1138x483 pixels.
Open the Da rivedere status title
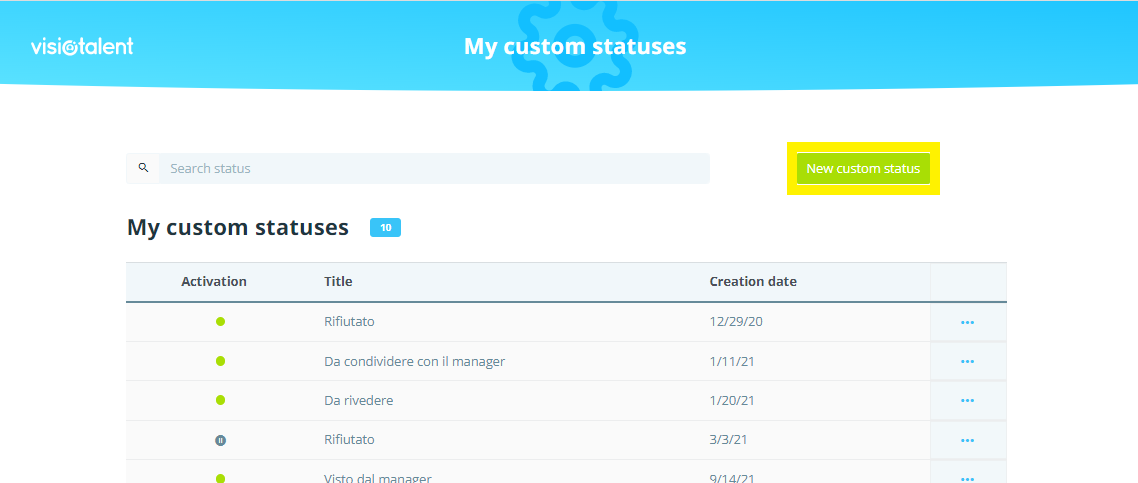point(358,400)
